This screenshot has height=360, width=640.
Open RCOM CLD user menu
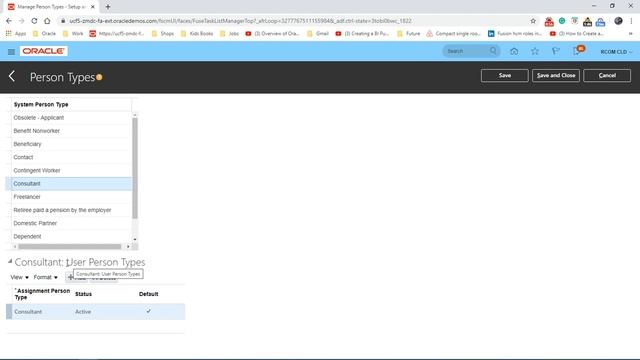(x=616, y=52)
